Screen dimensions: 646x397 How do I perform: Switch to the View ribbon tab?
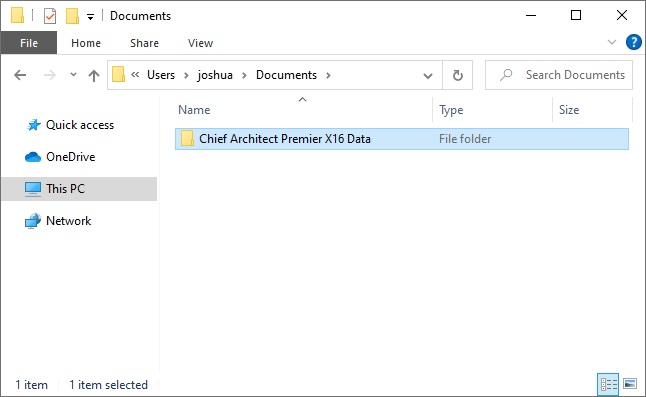[x=200, y=43]
